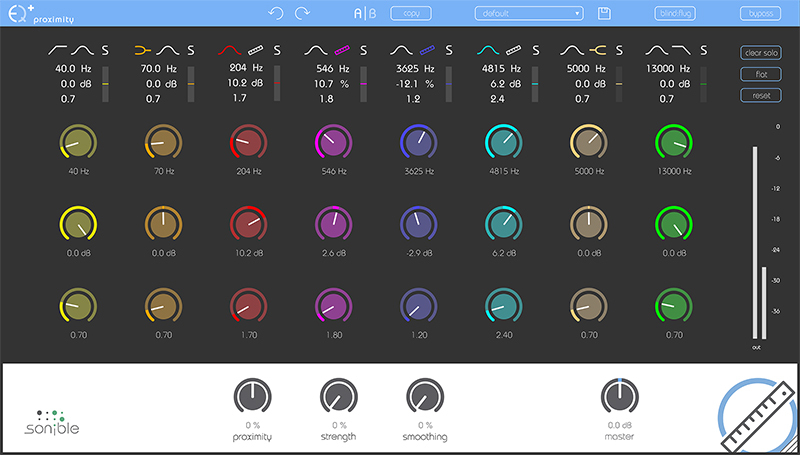Click the blind/flug button
Screen dimensions: 800x455
coord(677,13)
